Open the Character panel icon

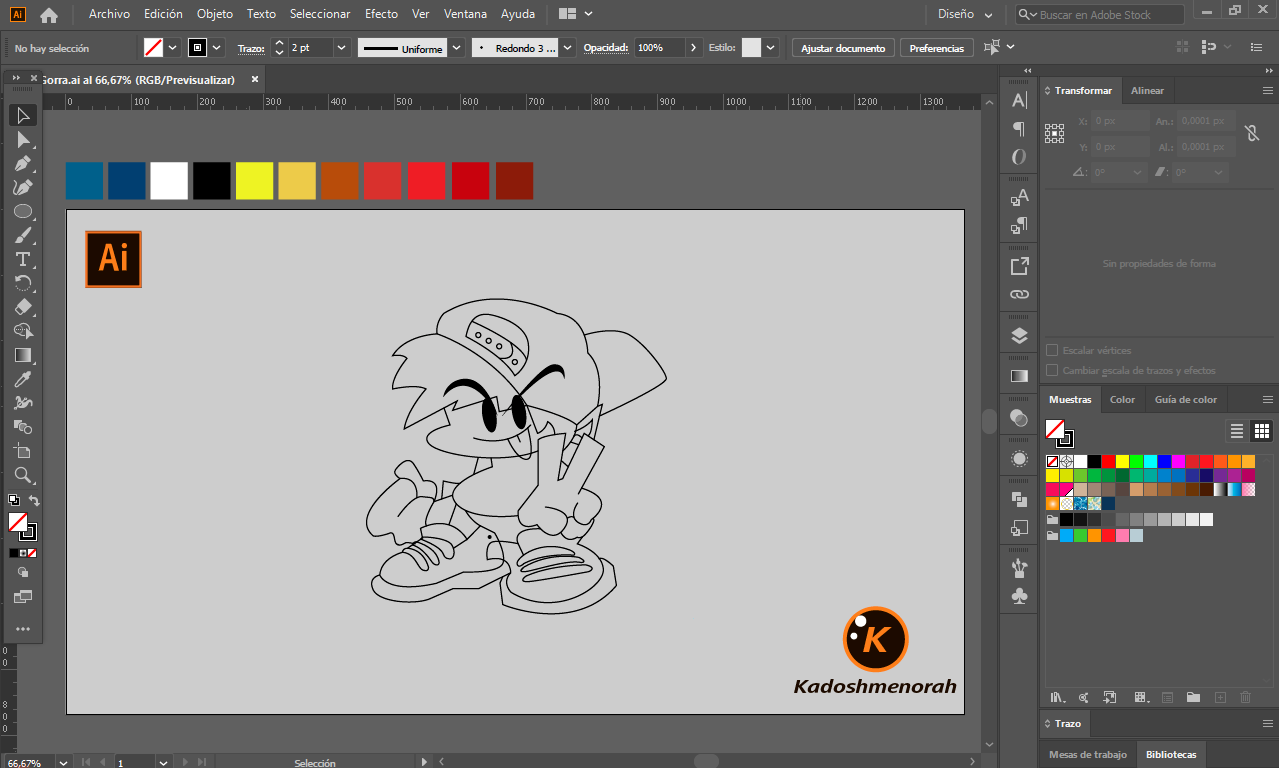[x=1019, y=100]
